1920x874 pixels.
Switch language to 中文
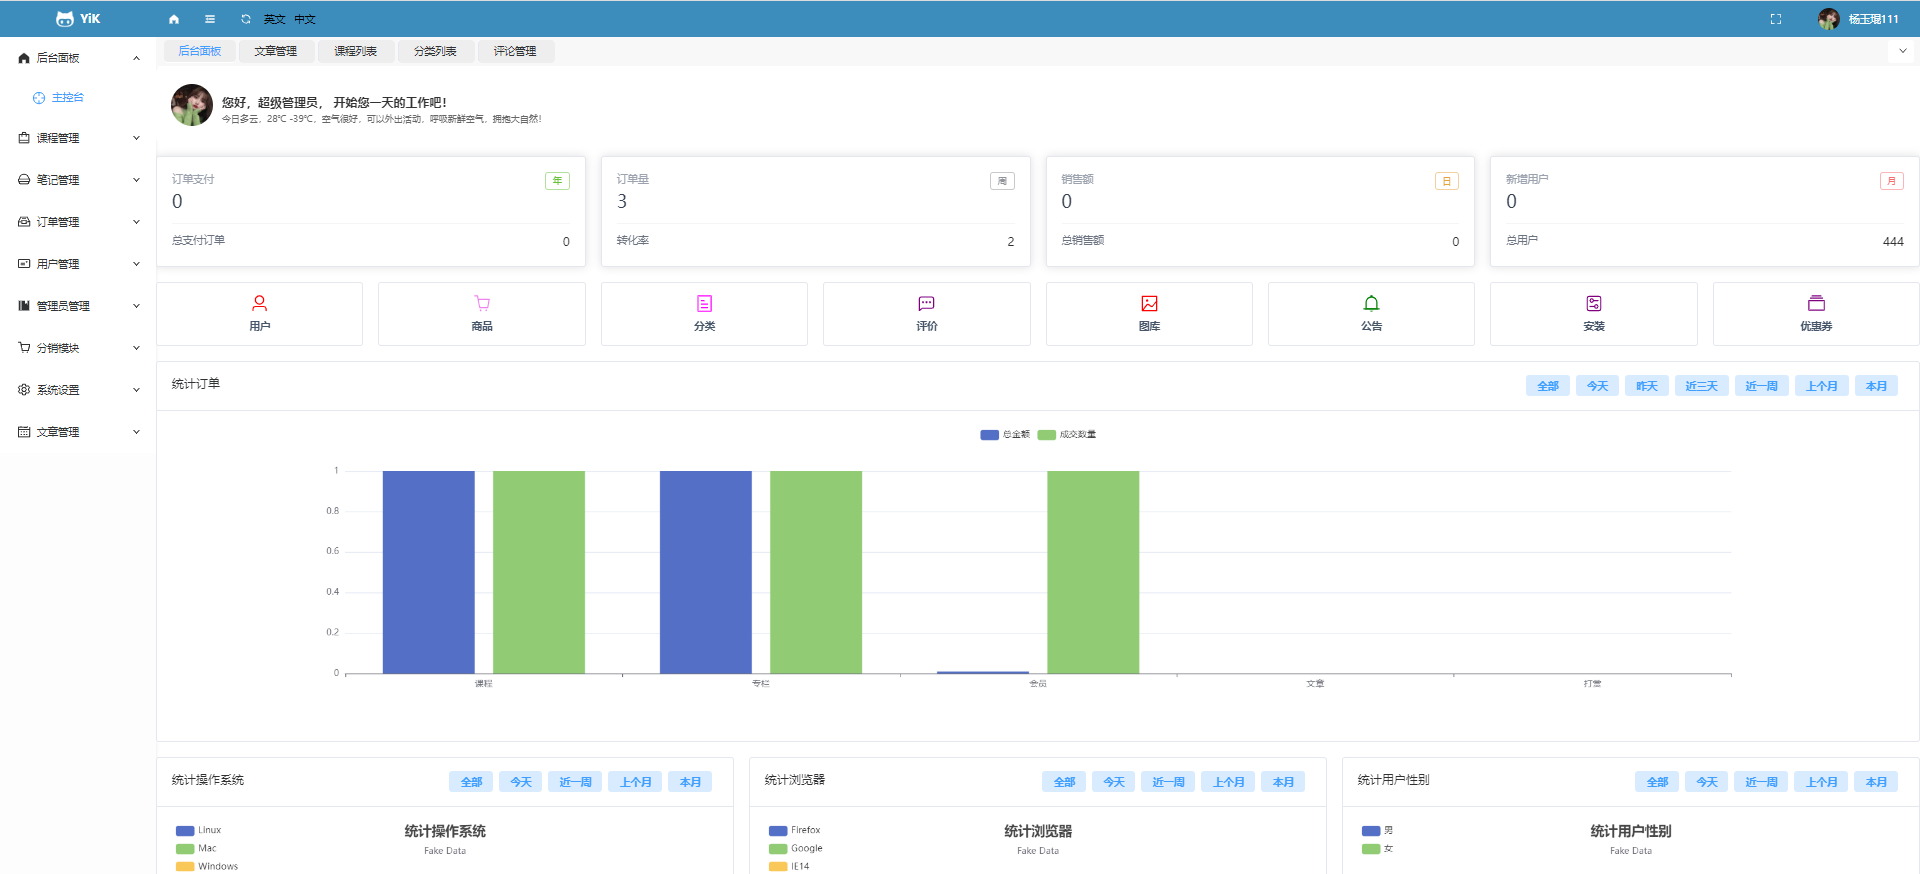305,19
